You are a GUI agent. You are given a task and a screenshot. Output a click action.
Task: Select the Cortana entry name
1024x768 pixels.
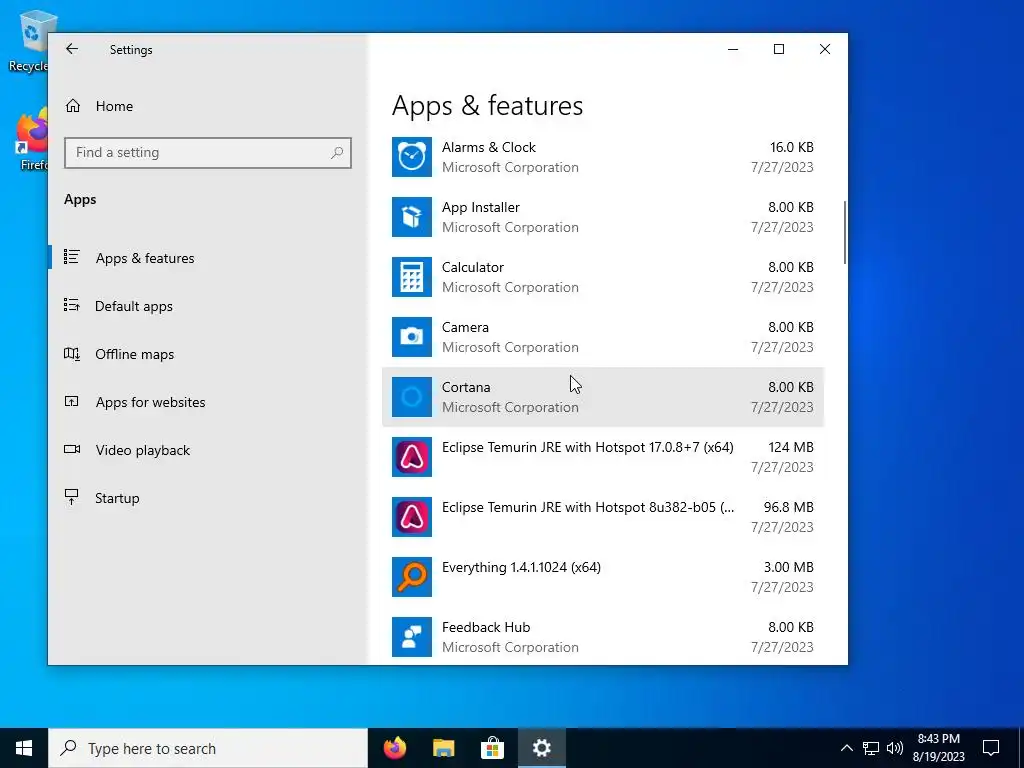(466, 387)
